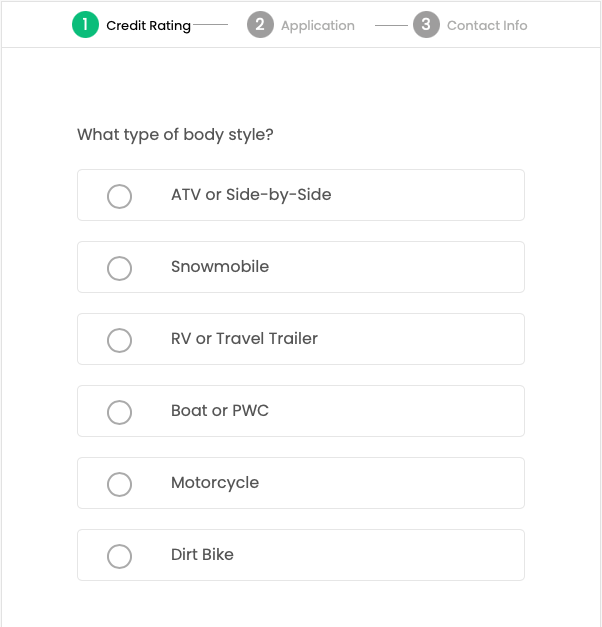Select the Motorcycle radio button
This screenshot has height=627, width=602.
pos(119,484)
